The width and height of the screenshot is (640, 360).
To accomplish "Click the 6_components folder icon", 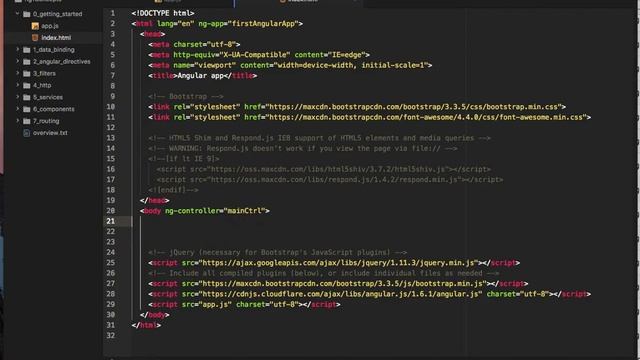I will pos(27,109).
